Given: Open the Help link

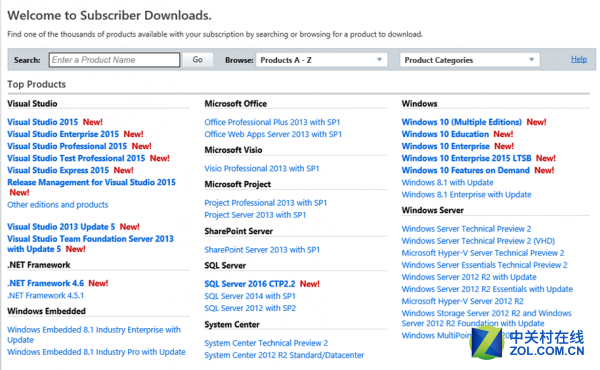Looking at the screenshot, I should [579, 59].
